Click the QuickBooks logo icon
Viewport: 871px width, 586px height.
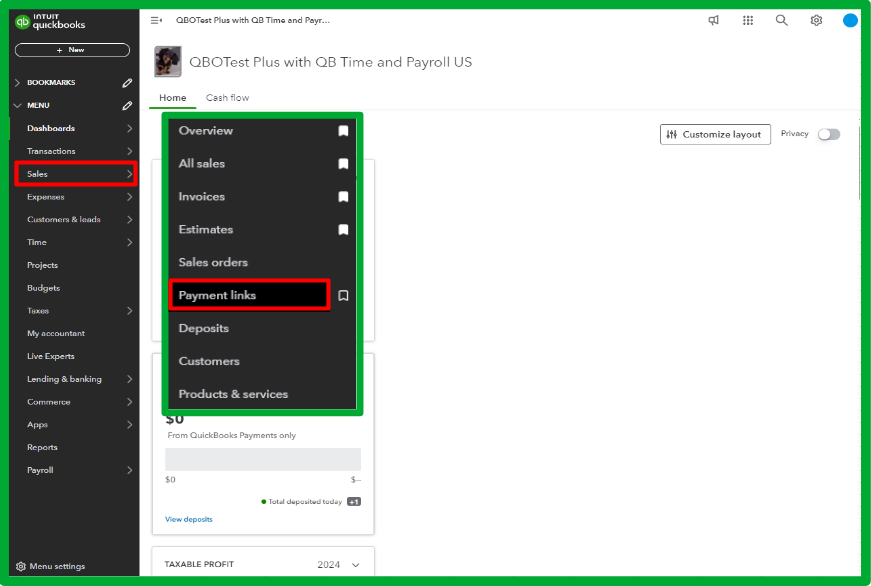pyautogui.click(x=22, y=22)
